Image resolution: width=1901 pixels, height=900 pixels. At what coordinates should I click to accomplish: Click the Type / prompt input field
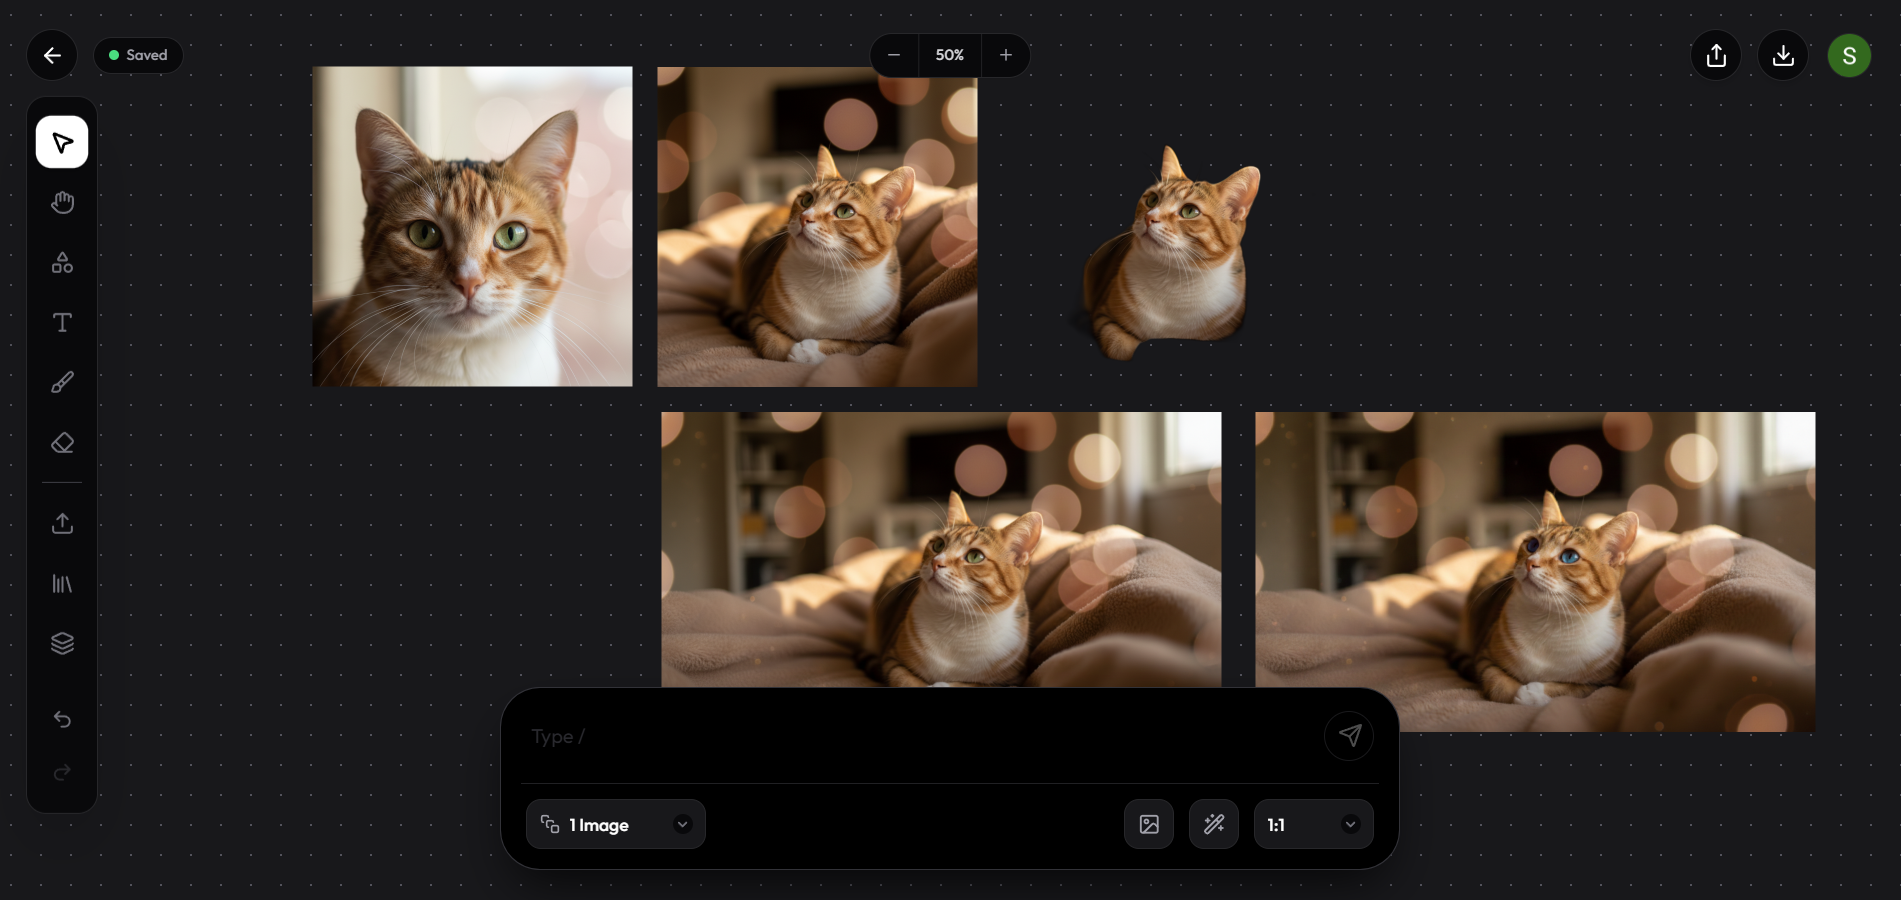pyautogui.click(x=900, y=736)
